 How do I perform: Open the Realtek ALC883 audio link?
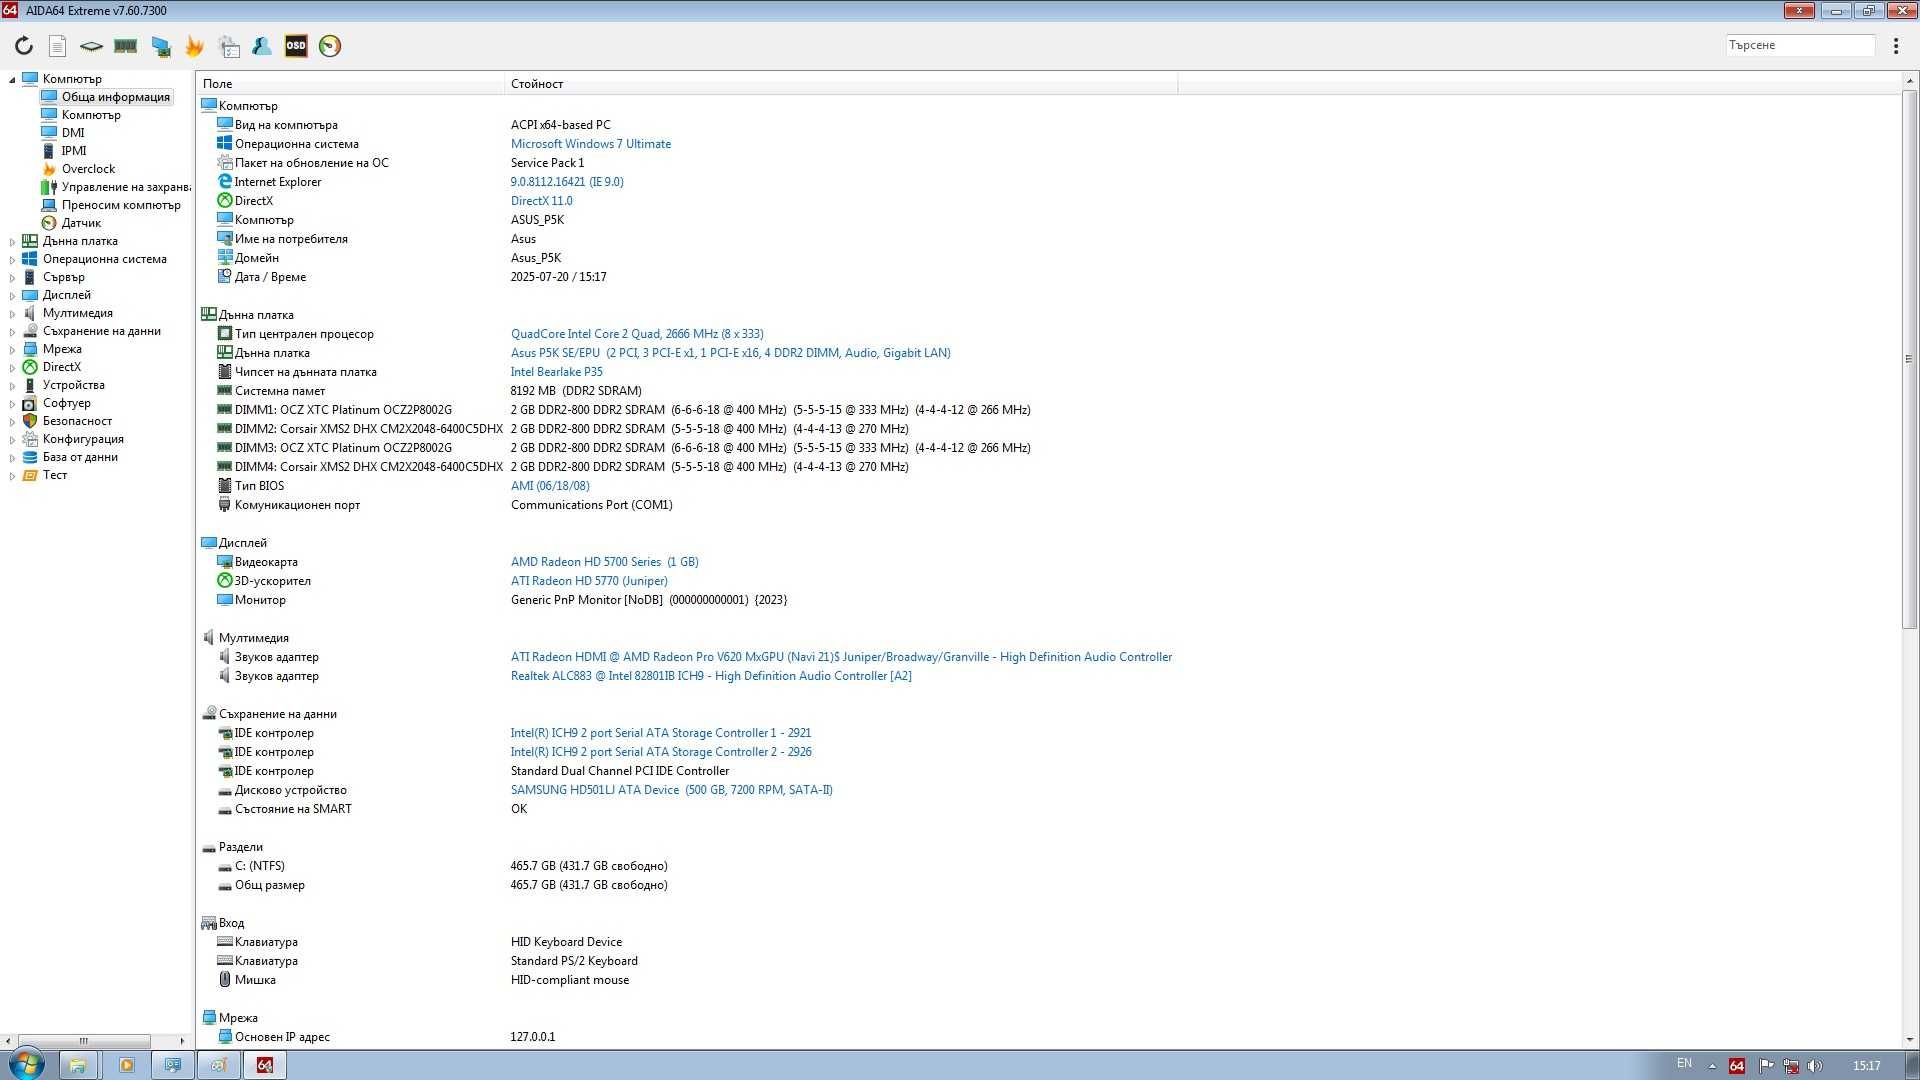[711, 676]
